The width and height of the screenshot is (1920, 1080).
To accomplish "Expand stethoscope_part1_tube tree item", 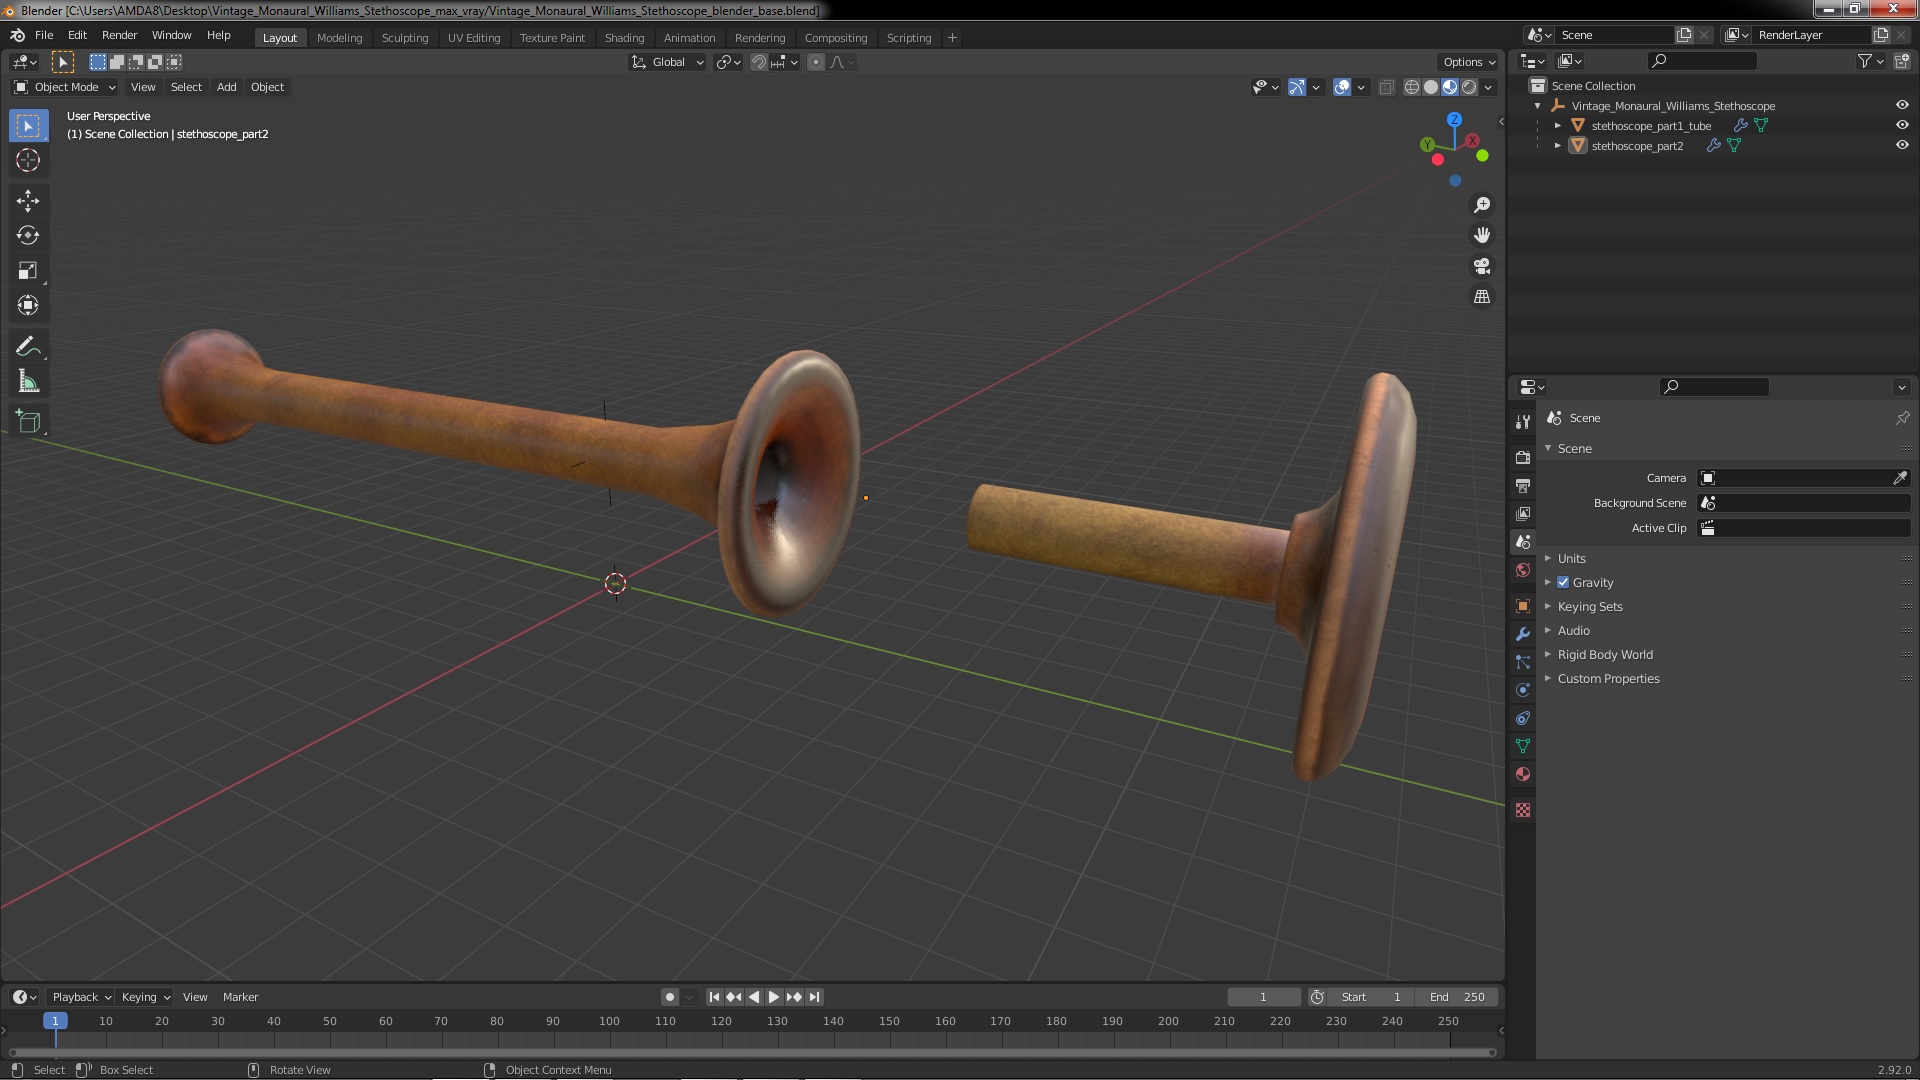I will tap(1558, 125).
